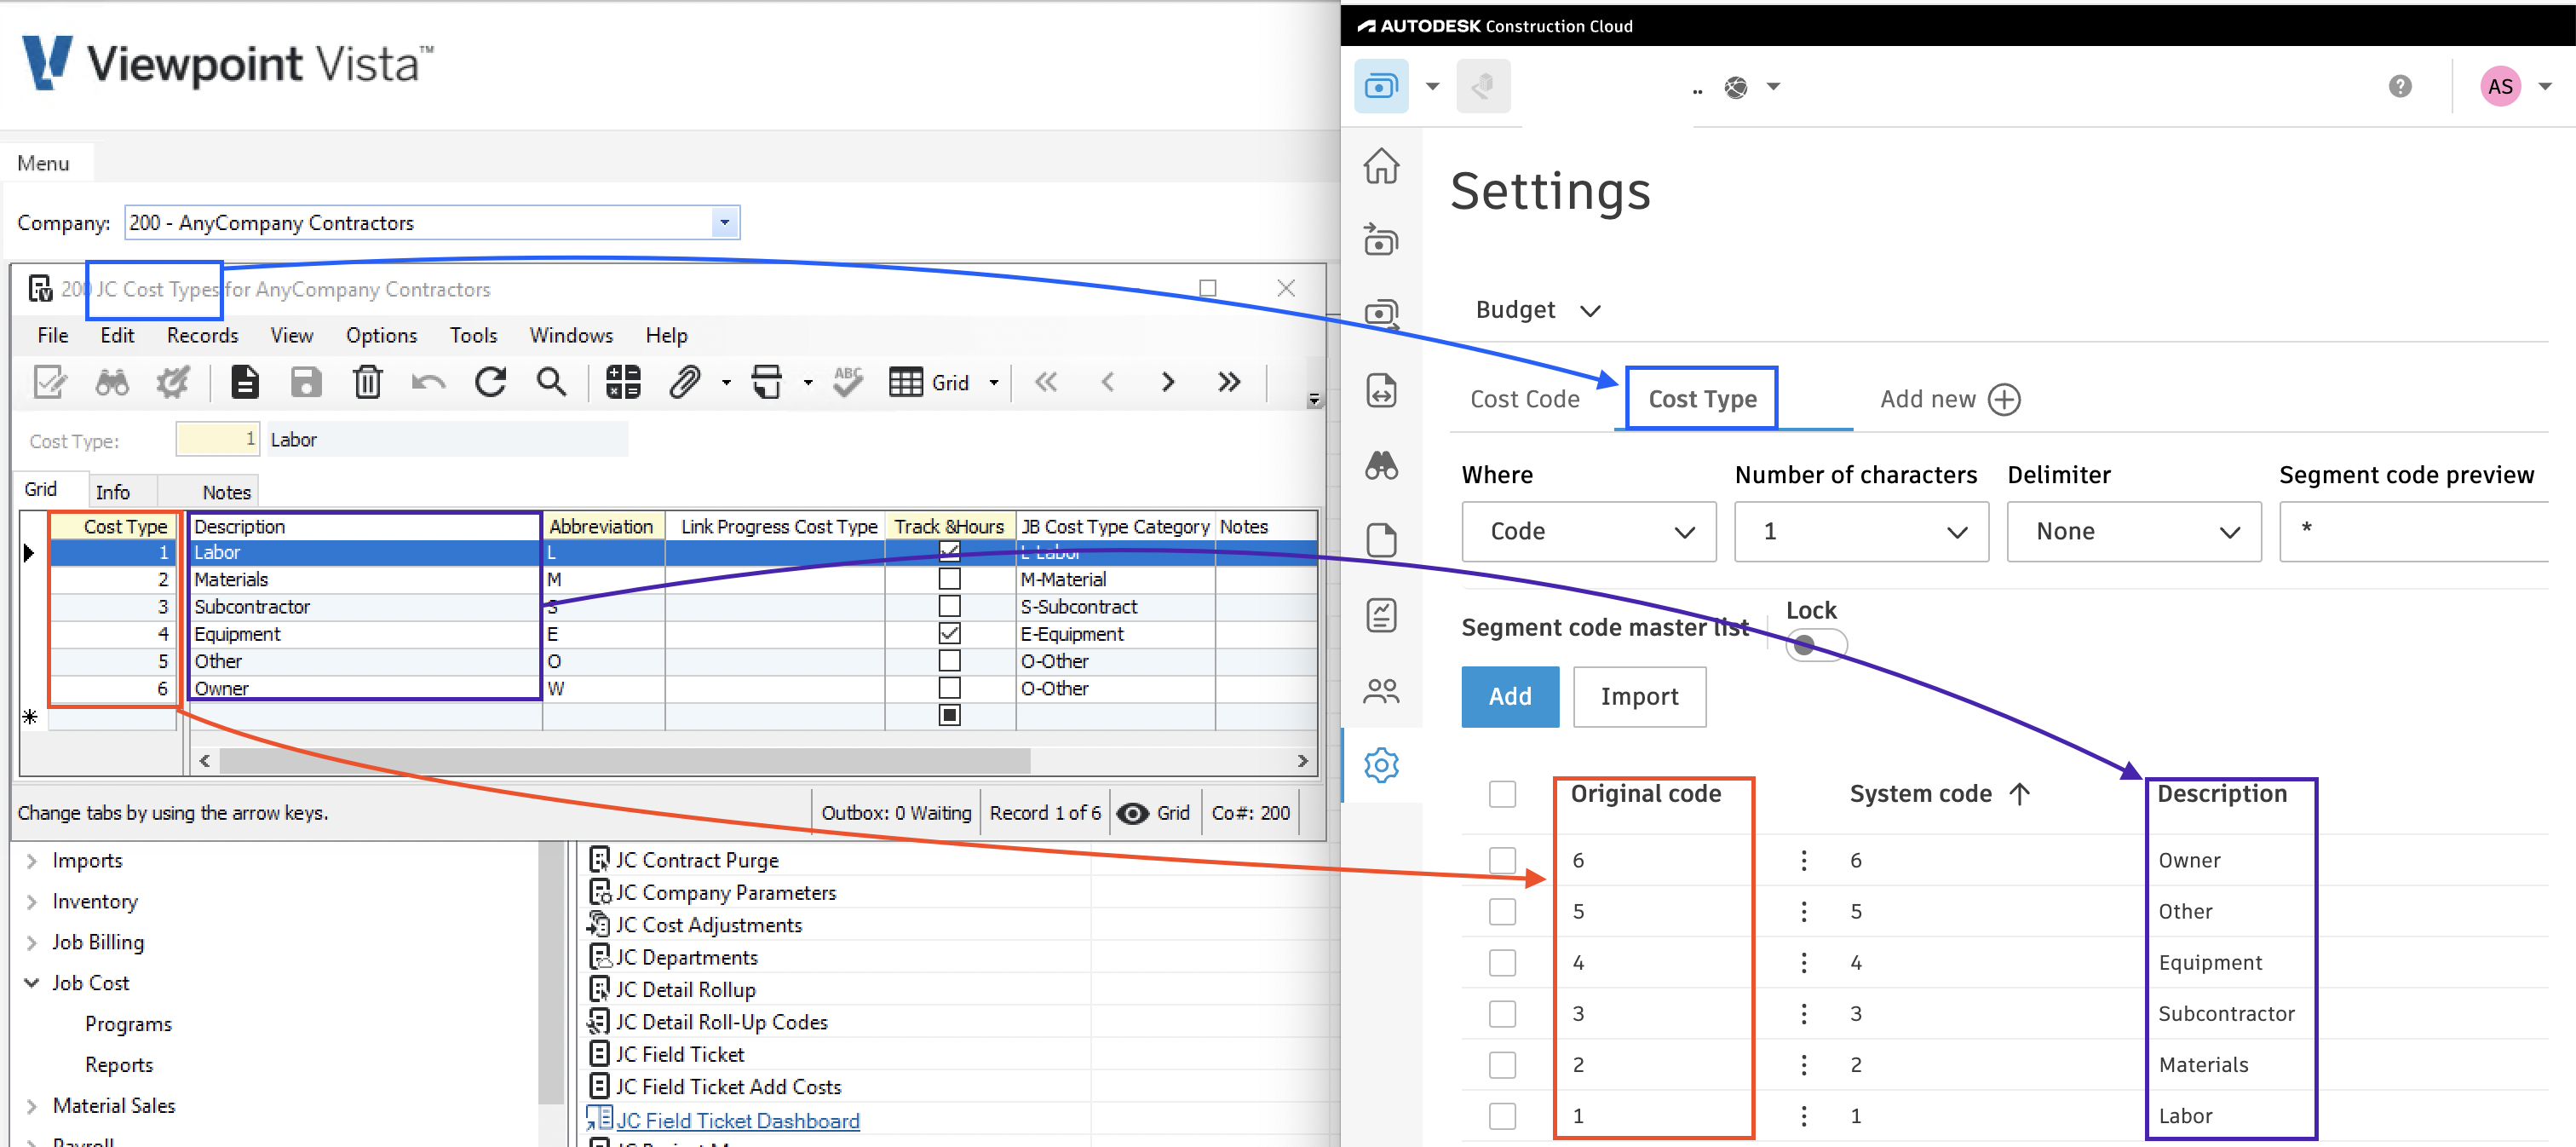Click the calculator grid icon in toolbar
The height and width of the screenshot is (1147, 2576).
pyautogui.click(x=623, y=382)
